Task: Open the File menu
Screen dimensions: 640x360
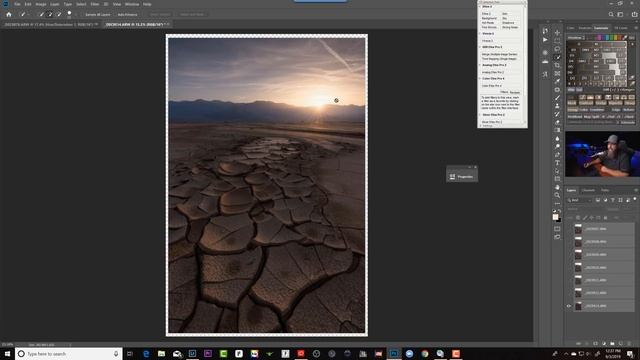Action: tap(18, 4)
